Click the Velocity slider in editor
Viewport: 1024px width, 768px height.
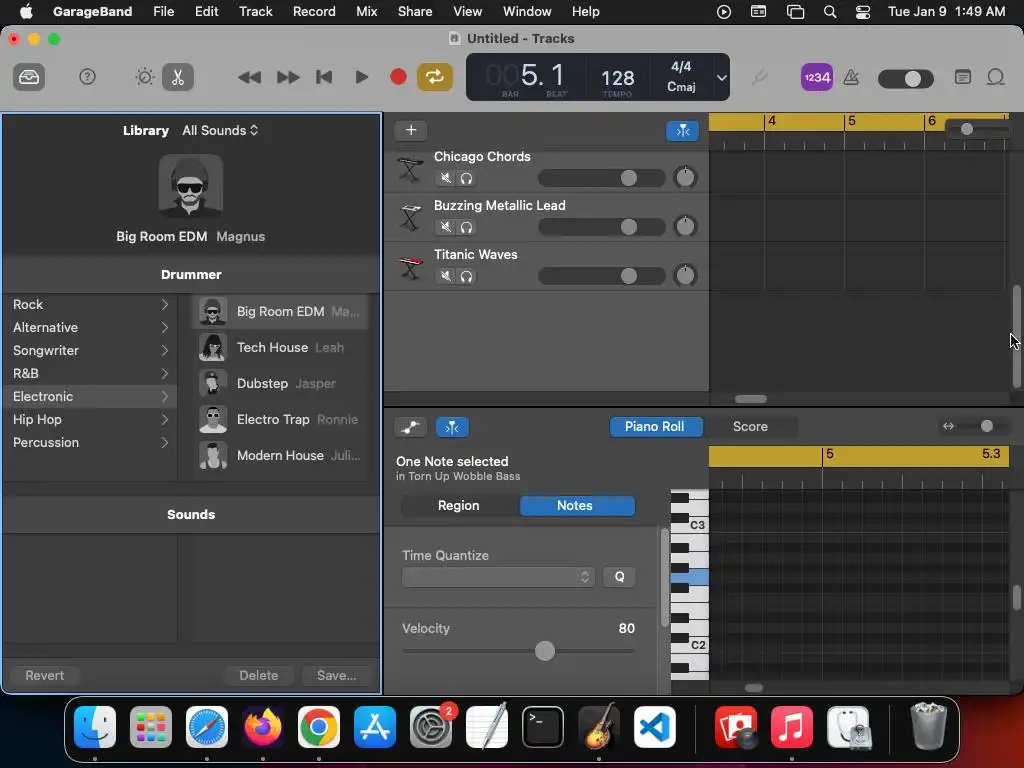[x=519, y=650]
